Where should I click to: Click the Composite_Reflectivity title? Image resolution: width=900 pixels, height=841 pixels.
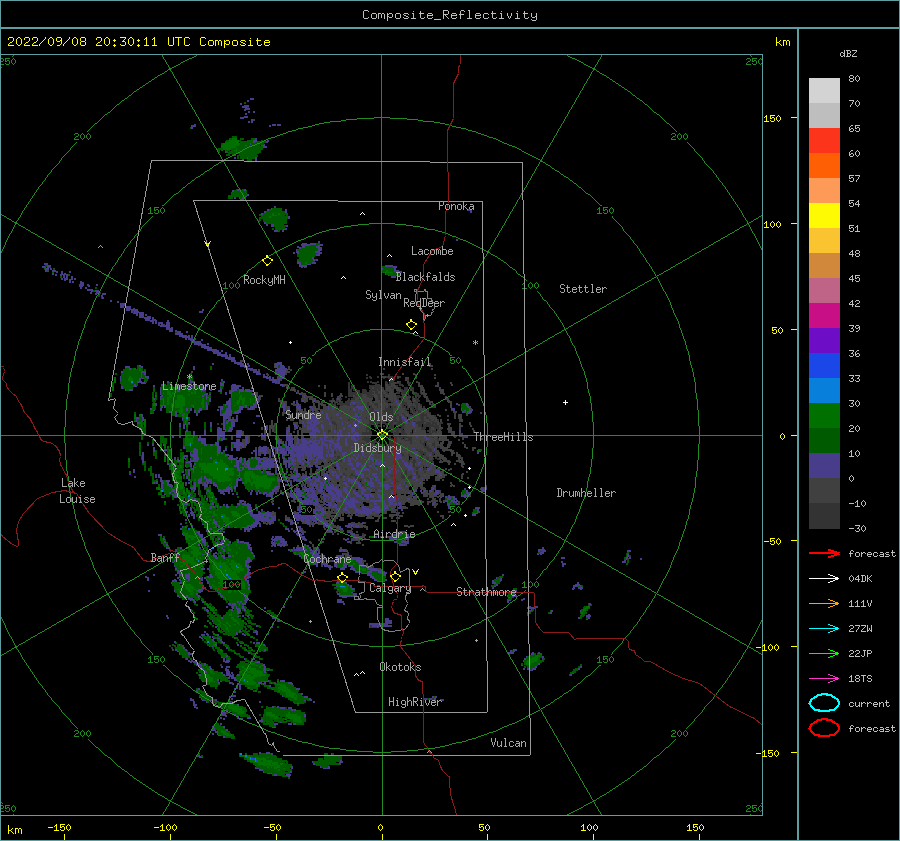(450, 15)
